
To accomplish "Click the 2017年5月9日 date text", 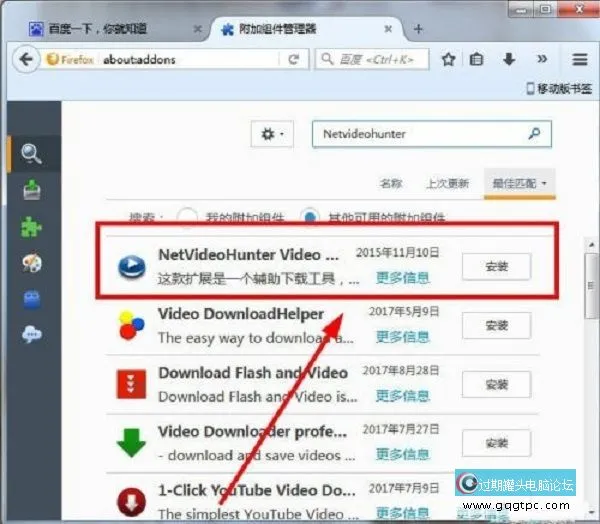I will [x=404, y=312].
